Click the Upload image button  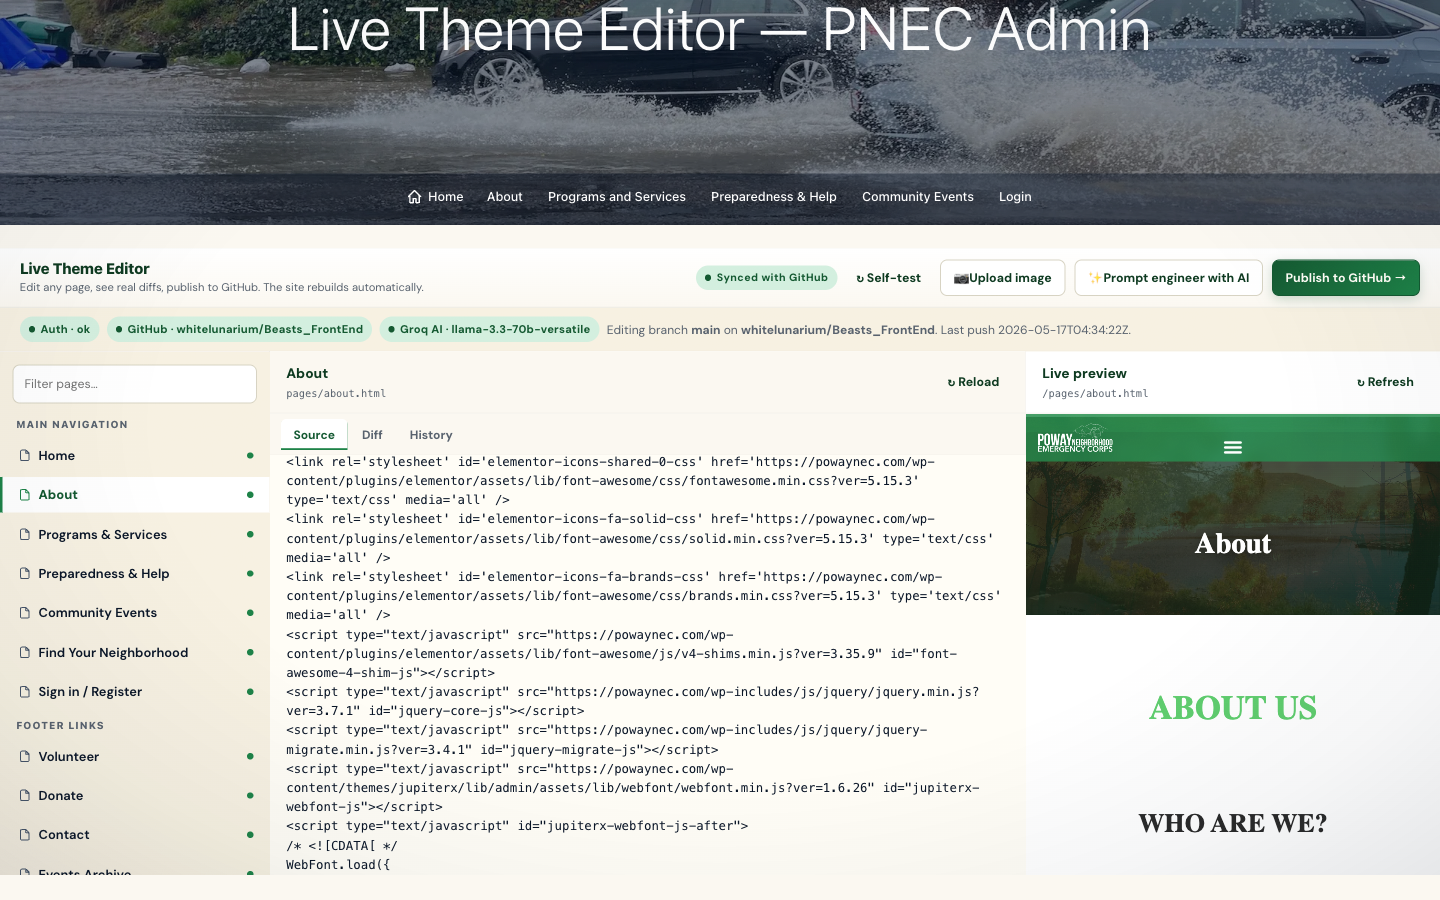point(1002,278)
